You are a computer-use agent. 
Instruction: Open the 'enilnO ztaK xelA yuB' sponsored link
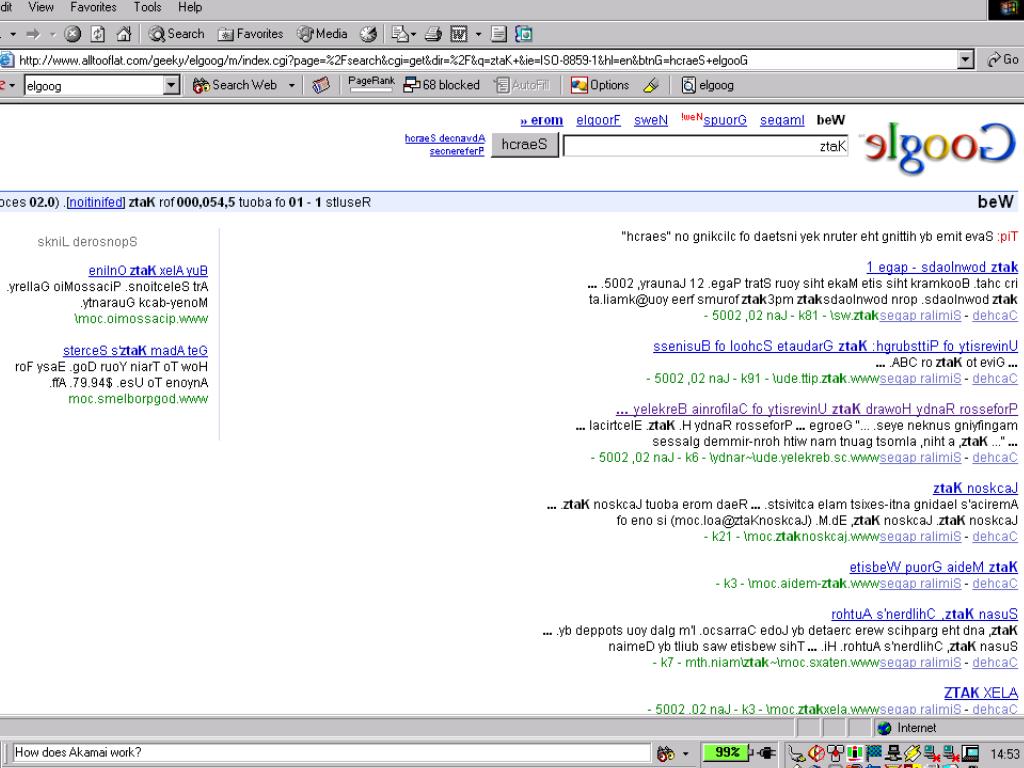[x=148, y=270]
